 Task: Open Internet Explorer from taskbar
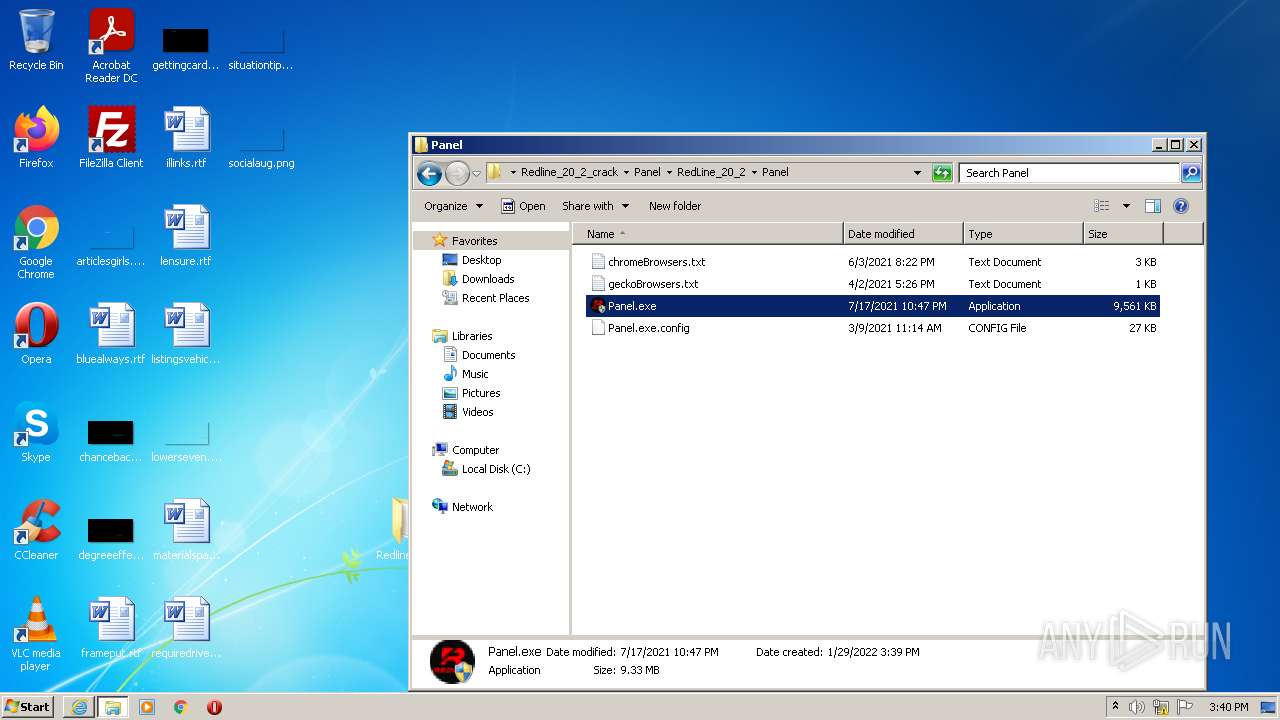pos(79,707)
